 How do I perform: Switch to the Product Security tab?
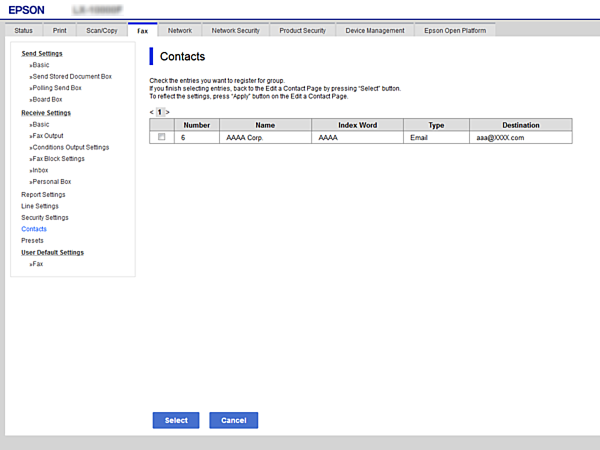303,31
